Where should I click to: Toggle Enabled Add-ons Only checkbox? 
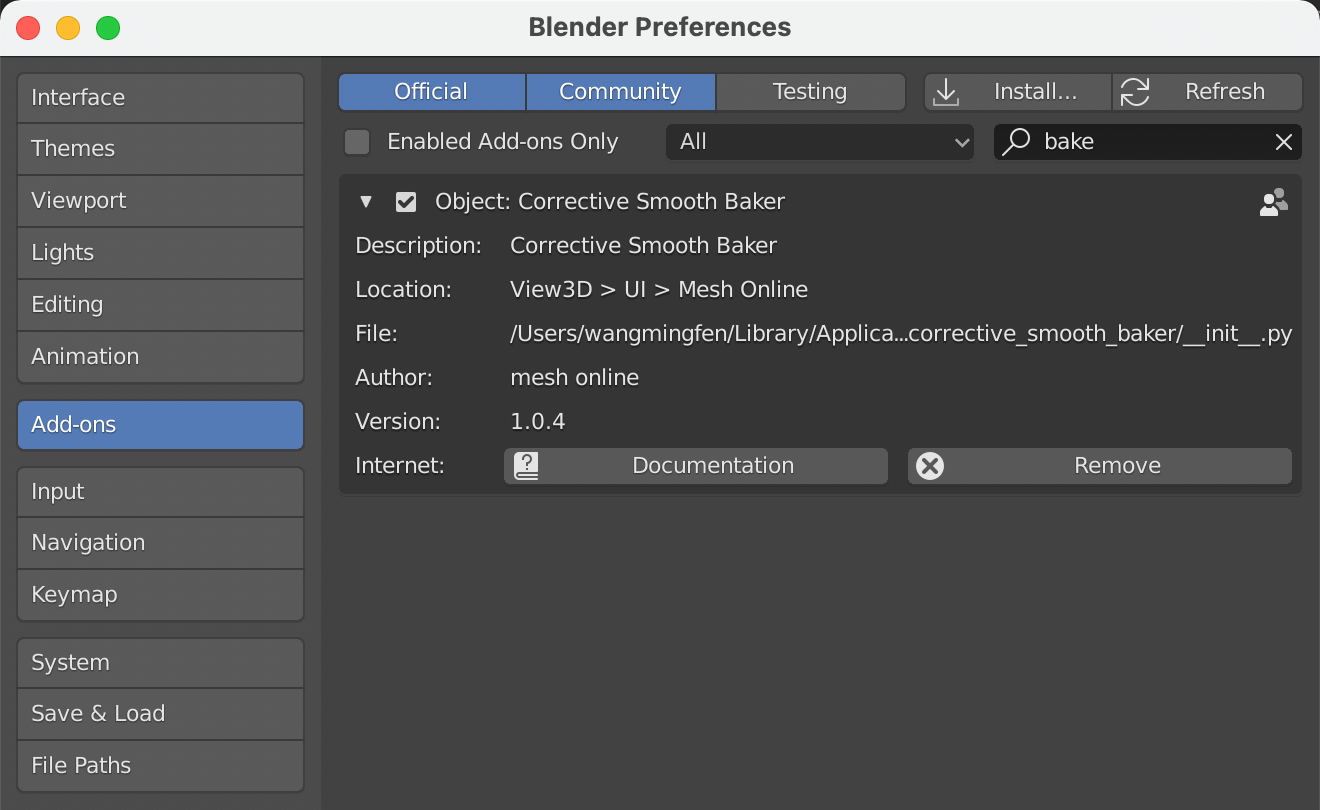(357, 142)
